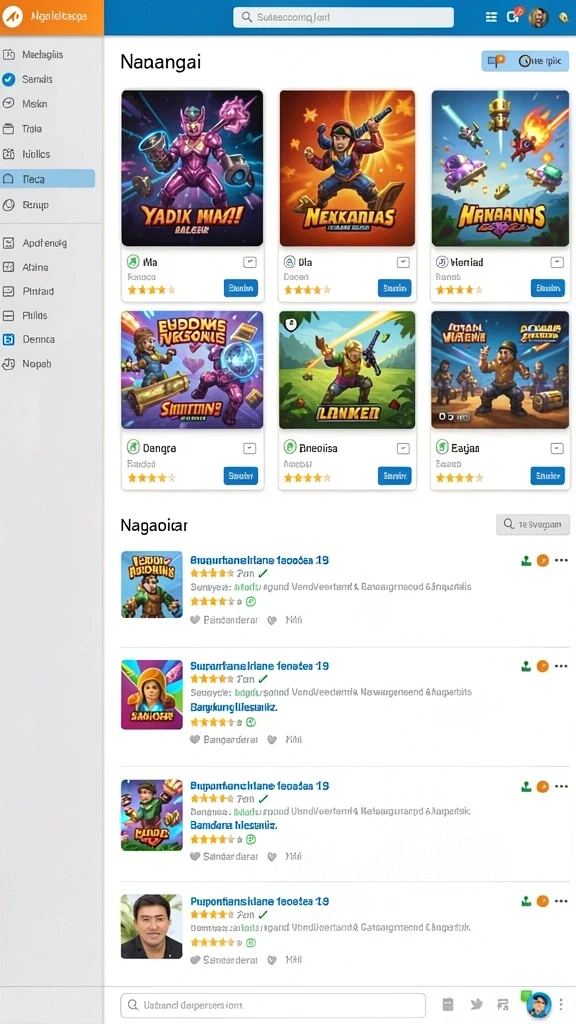
Task: Toggle the small checkbox on the Ma card
Action: [249, 262]
